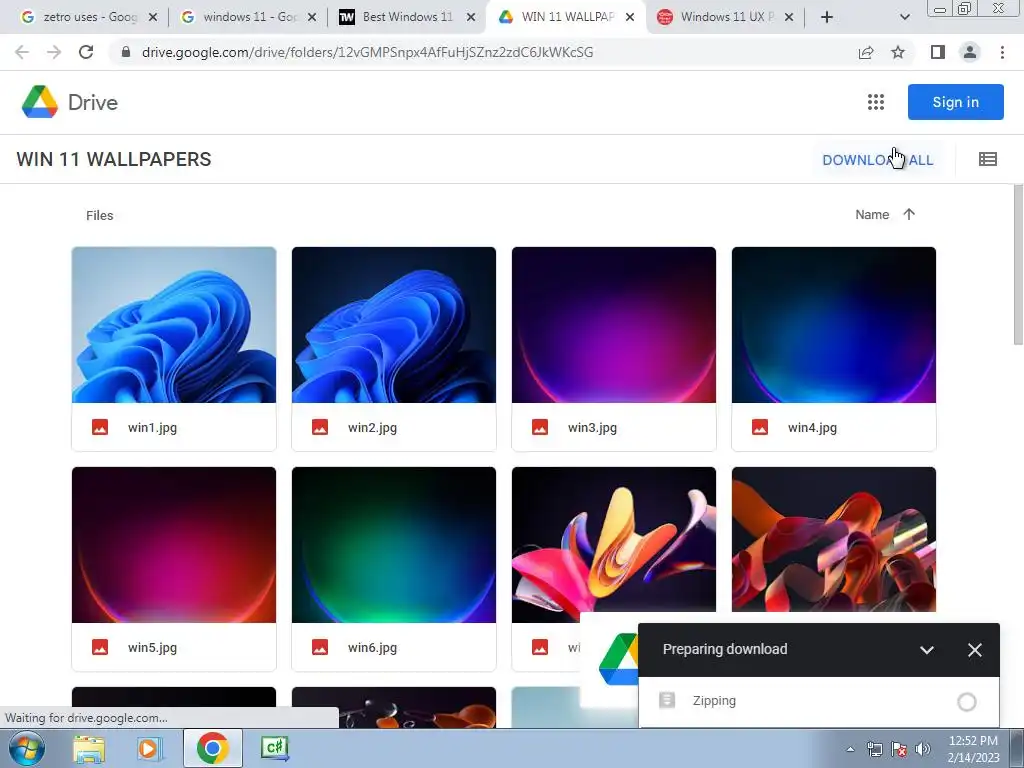
Task: Open the win5.jpg red glow thumbnail
Action: 174,545
